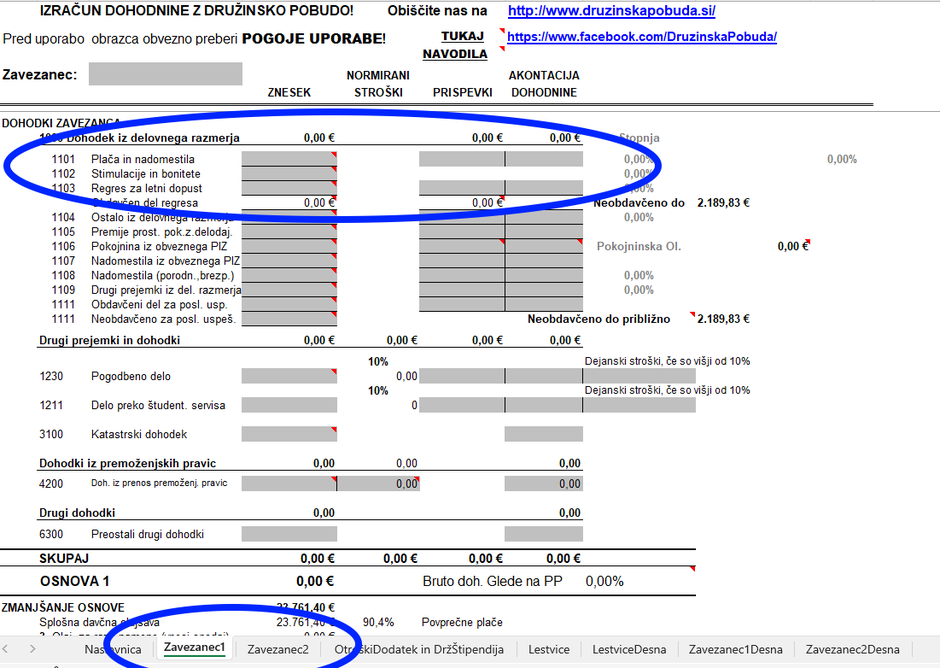Click the Zavezanec name input cell

click(165, 74)
